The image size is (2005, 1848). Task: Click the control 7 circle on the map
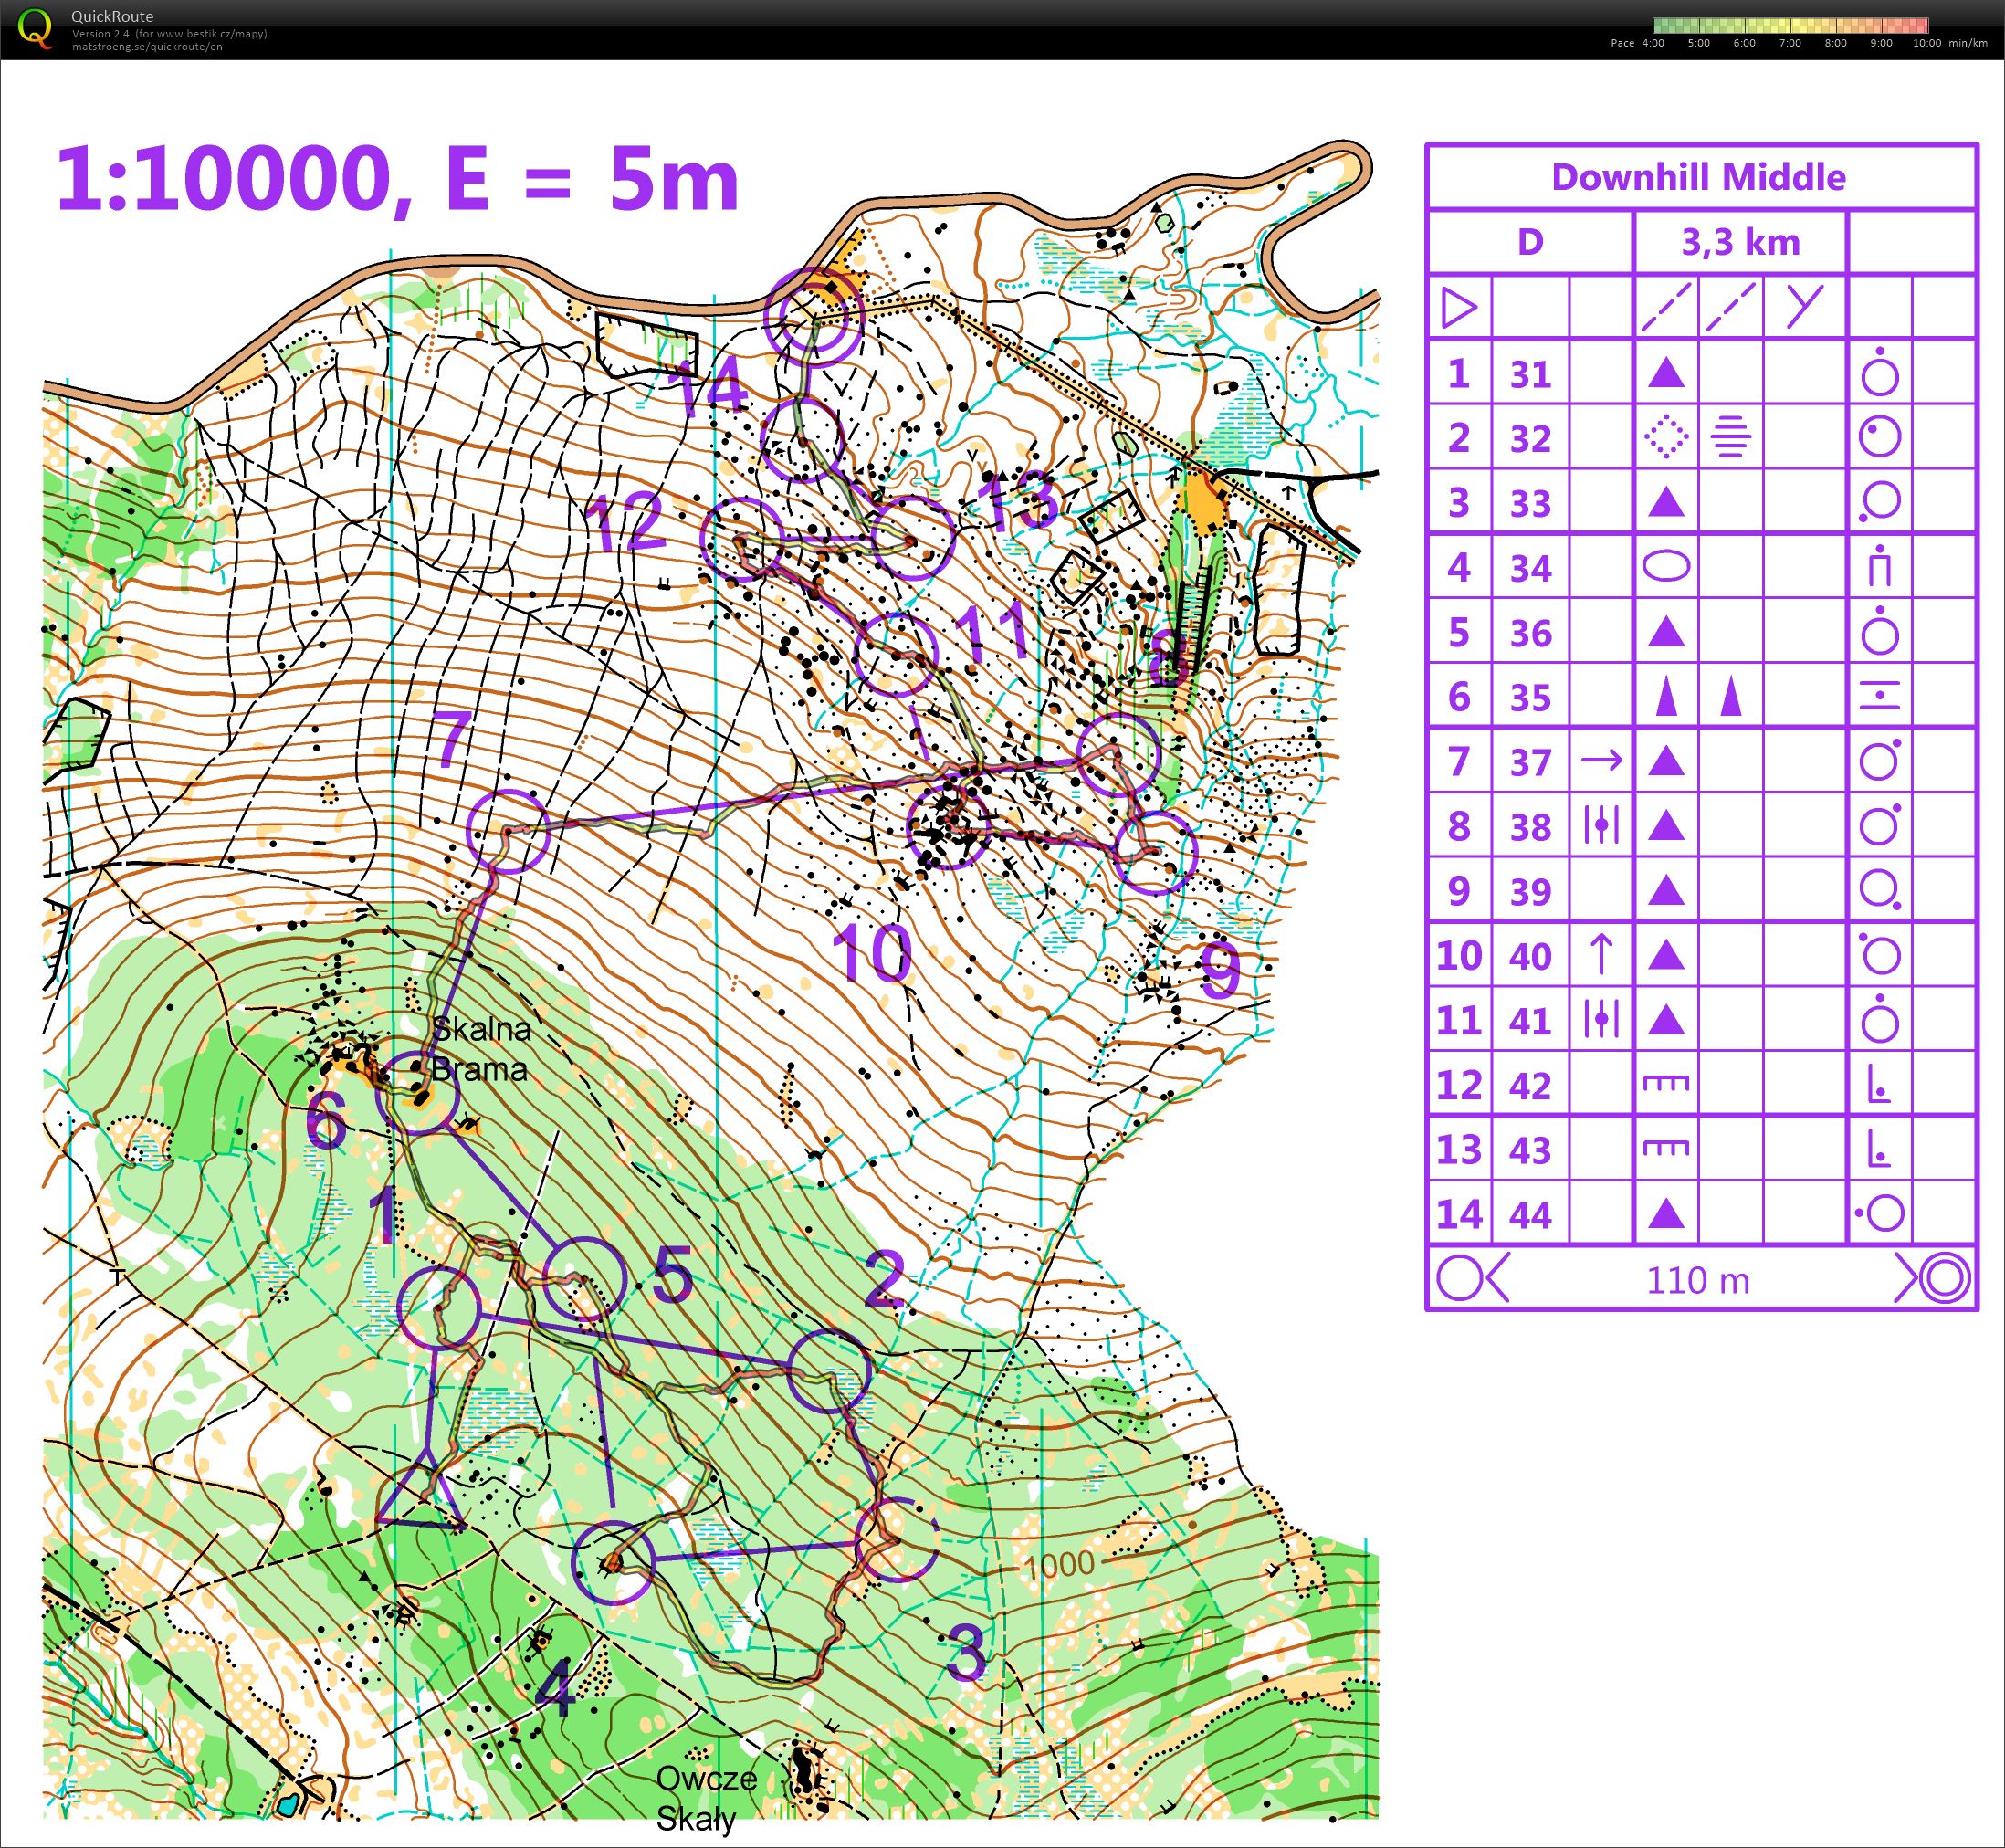pos(508,831)
